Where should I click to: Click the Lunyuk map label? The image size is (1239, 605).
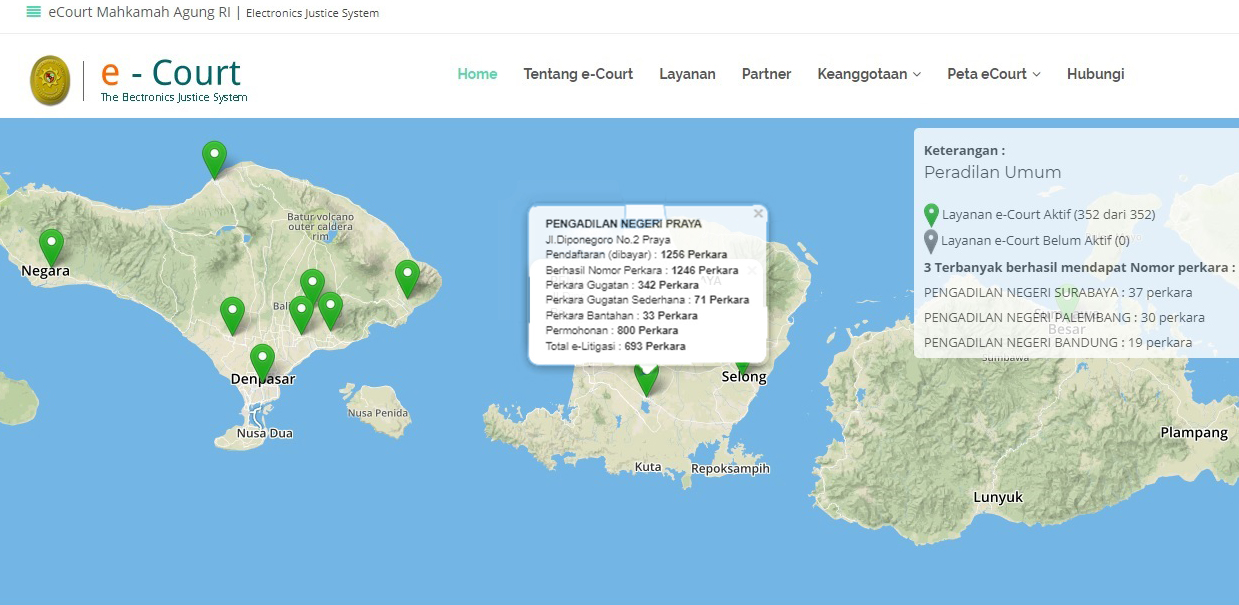[x=998, y=497]
